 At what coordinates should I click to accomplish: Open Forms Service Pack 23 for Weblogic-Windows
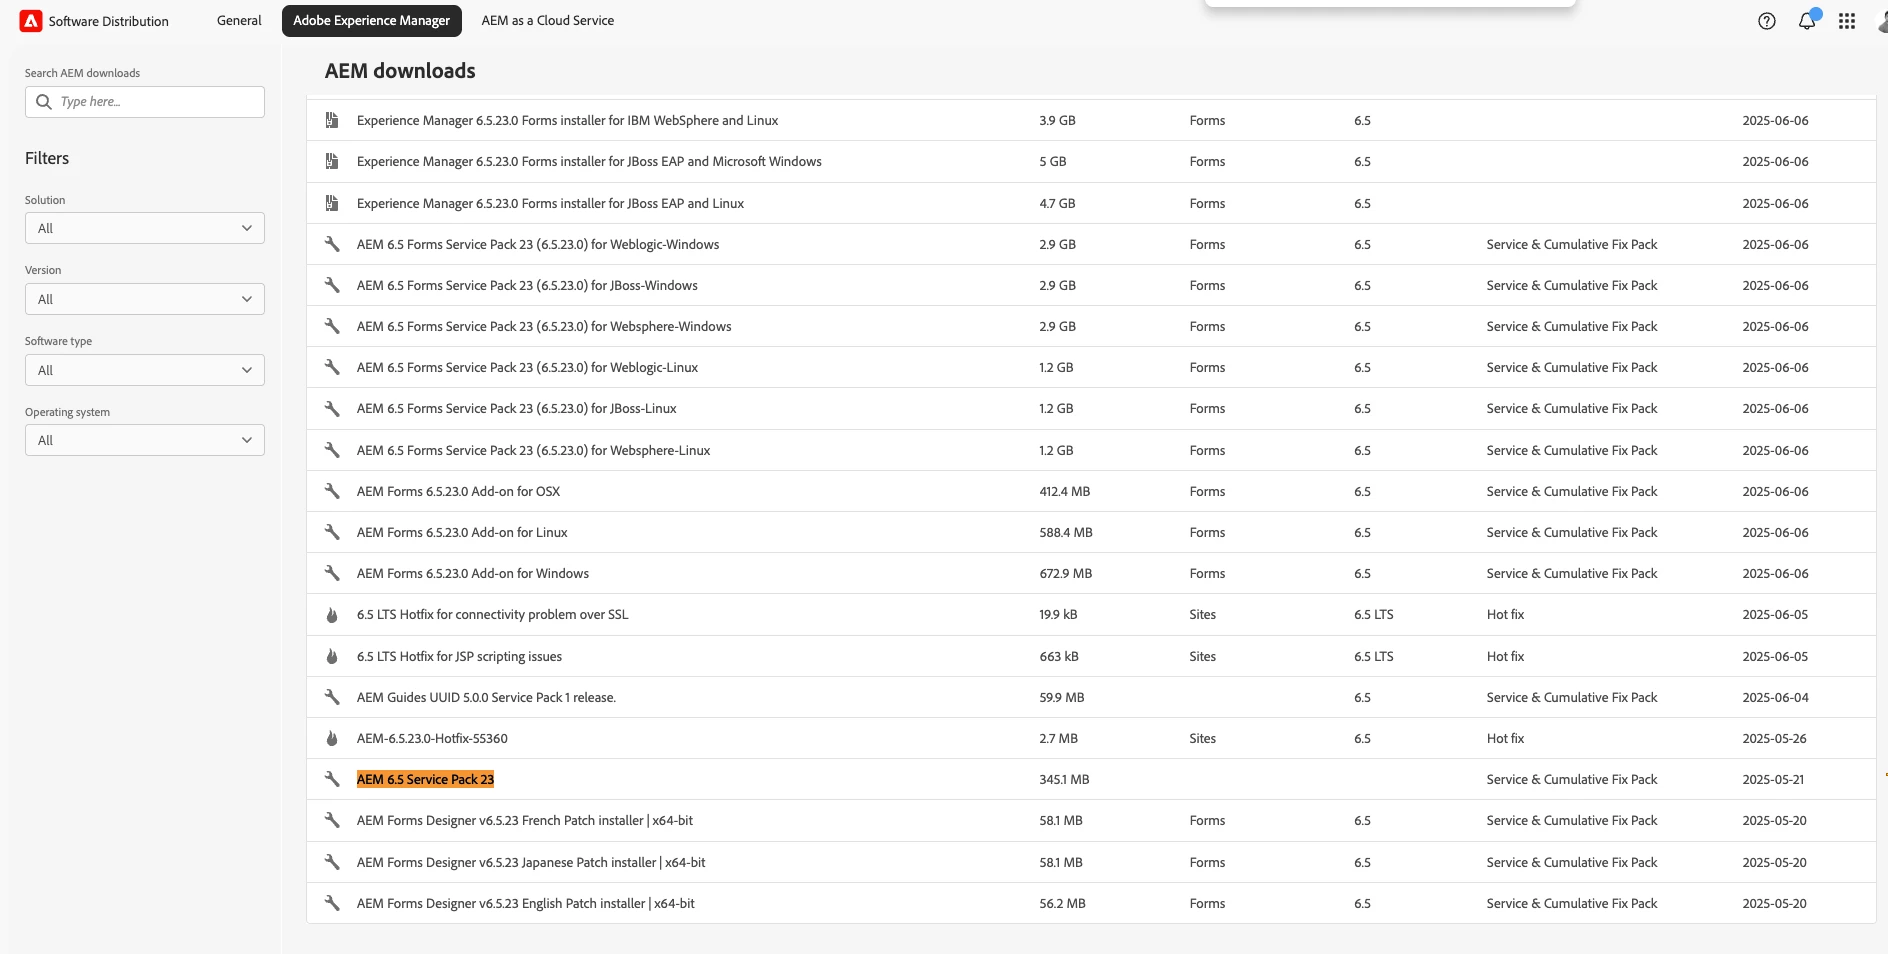point(538,244)
